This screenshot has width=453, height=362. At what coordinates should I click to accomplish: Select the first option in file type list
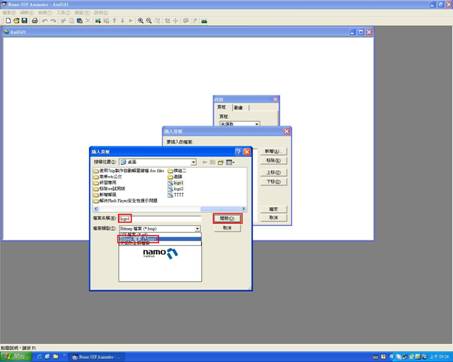(x=160, y=235)
